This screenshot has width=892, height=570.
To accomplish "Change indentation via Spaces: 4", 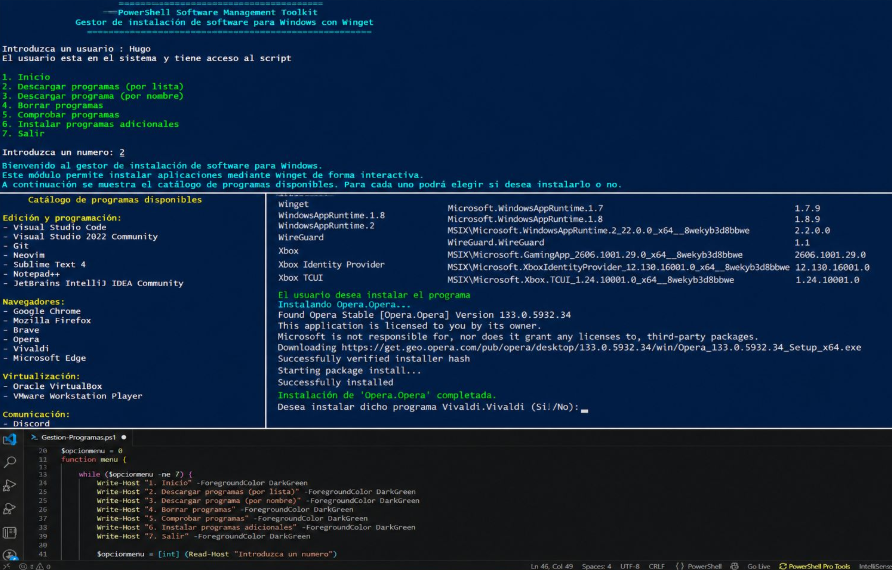I will pos(596,566).
